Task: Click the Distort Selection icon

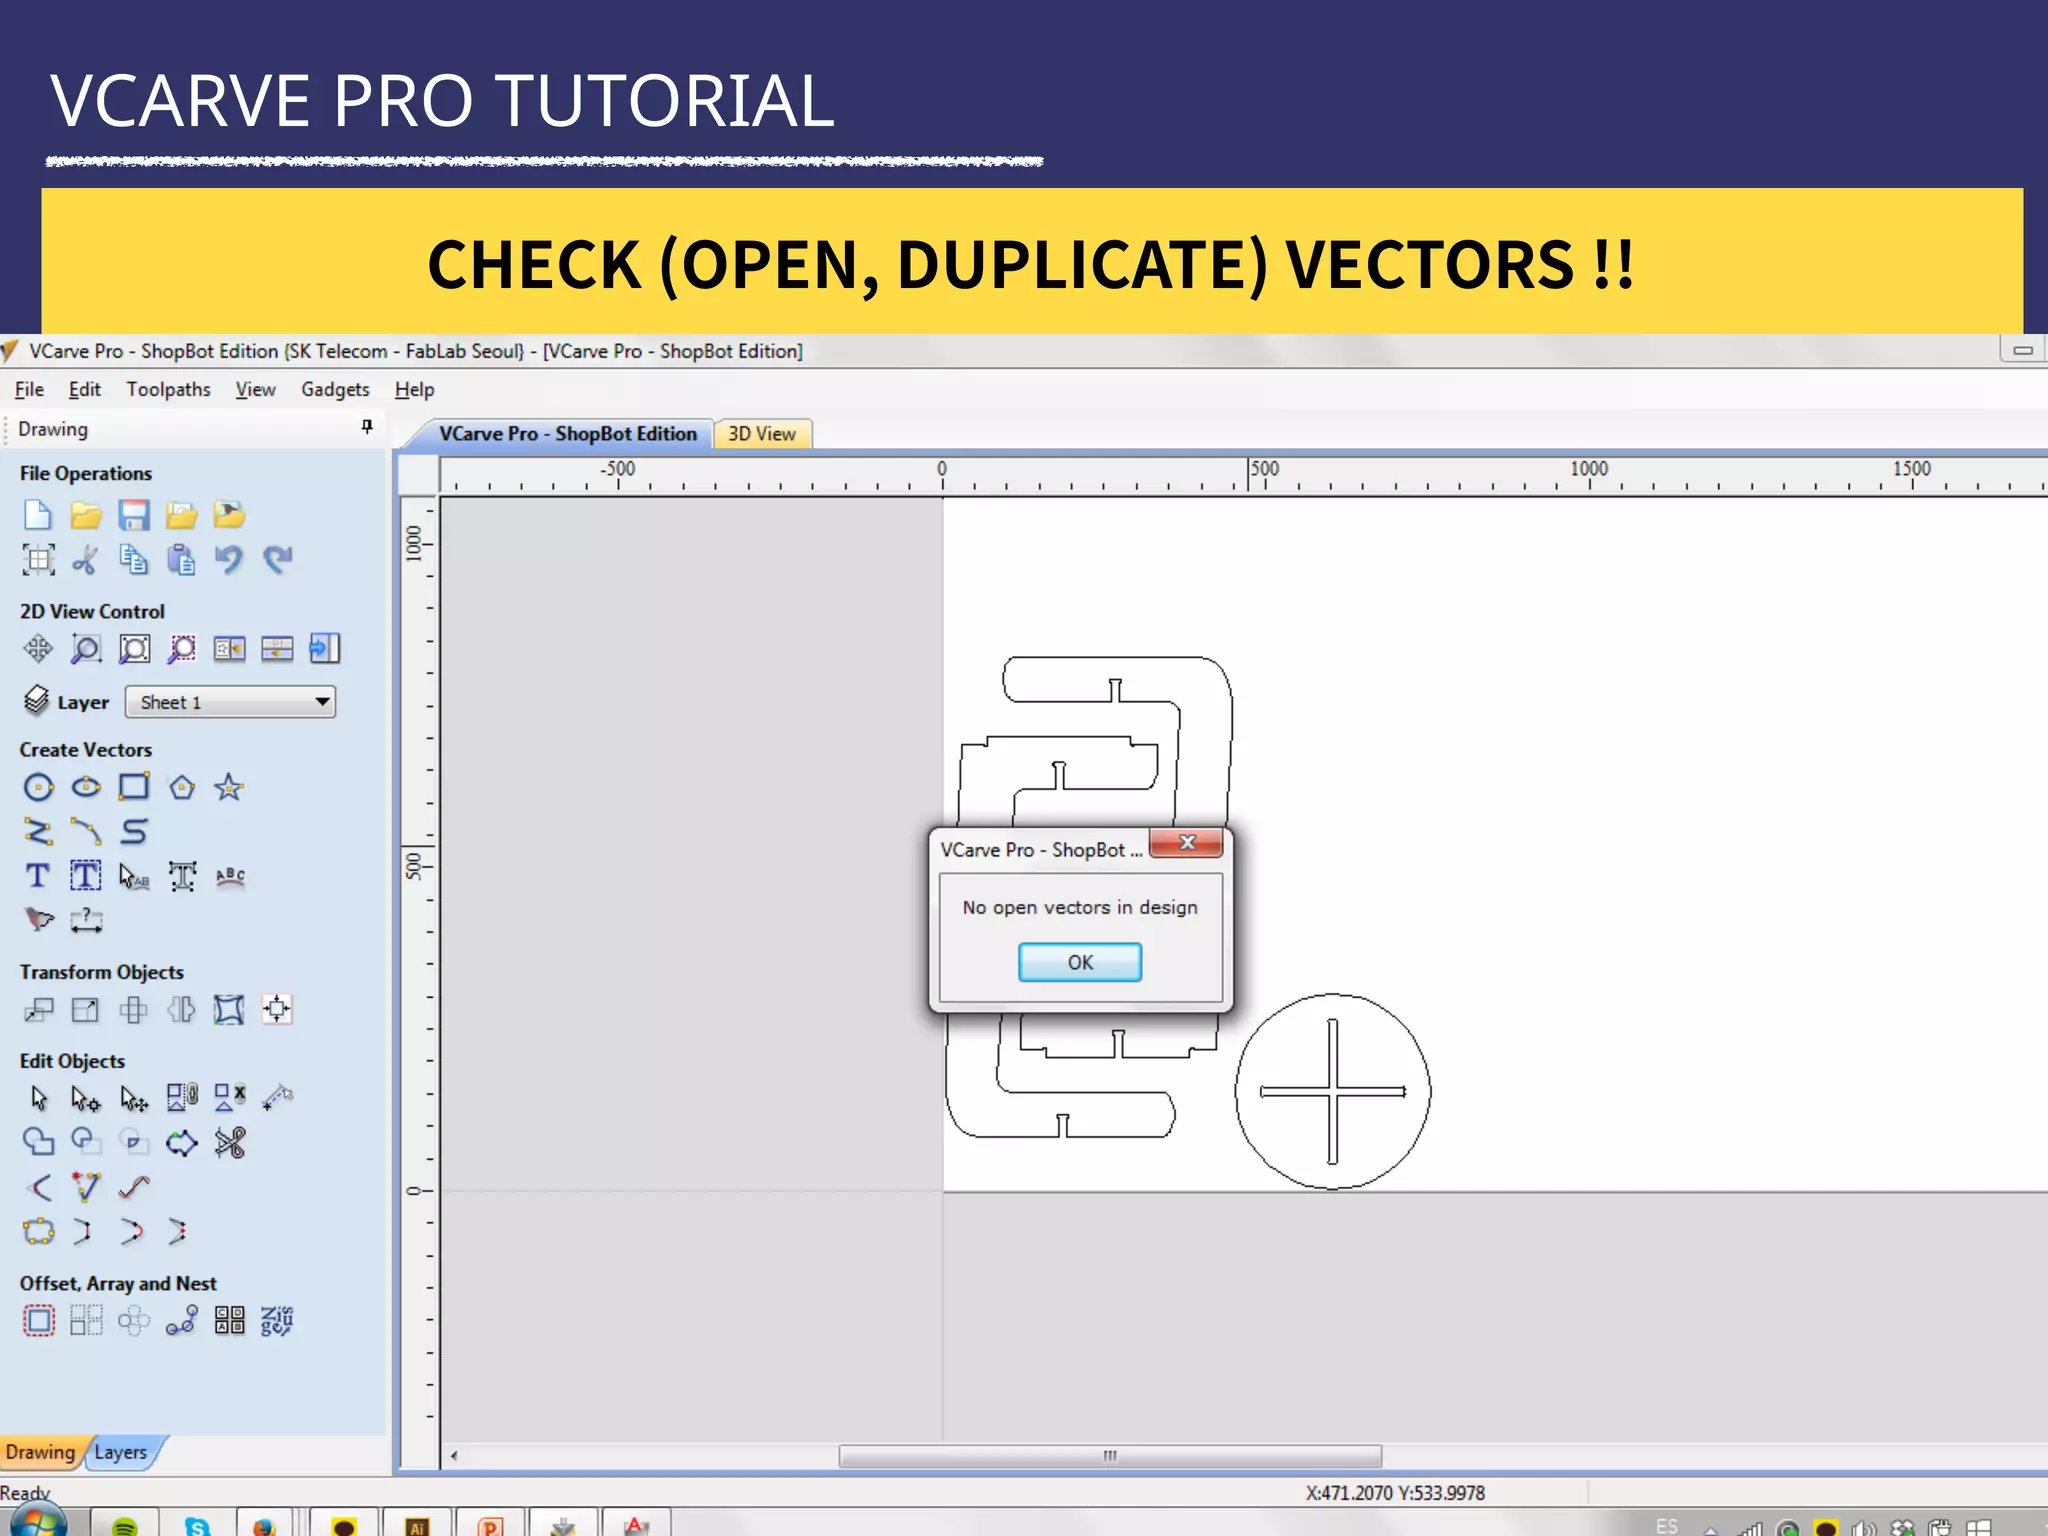Action: [229, 1010]
